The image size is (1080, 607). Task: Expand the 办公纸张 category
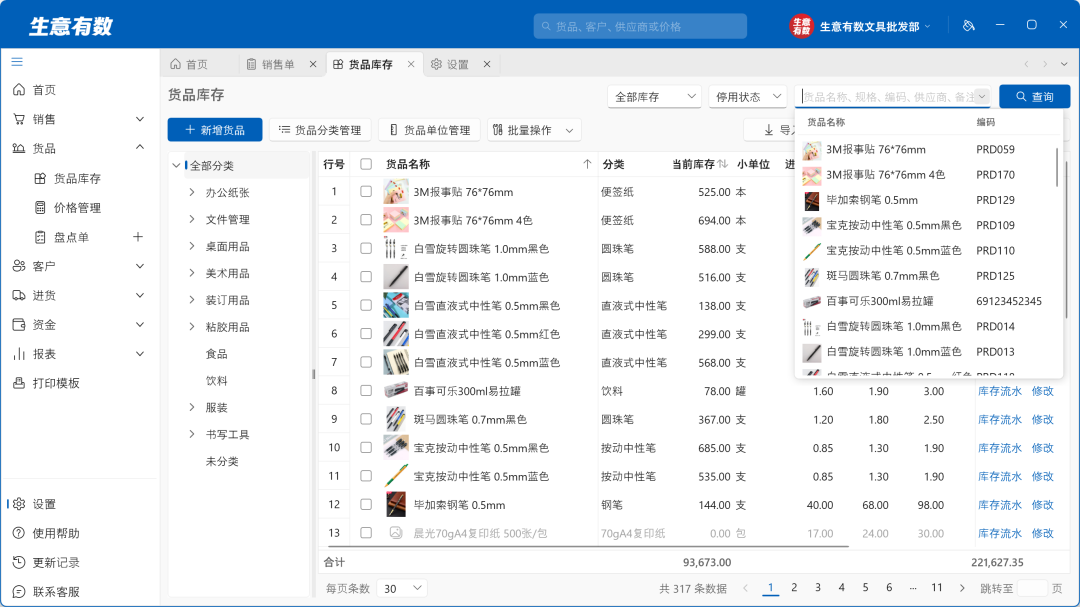191,192
